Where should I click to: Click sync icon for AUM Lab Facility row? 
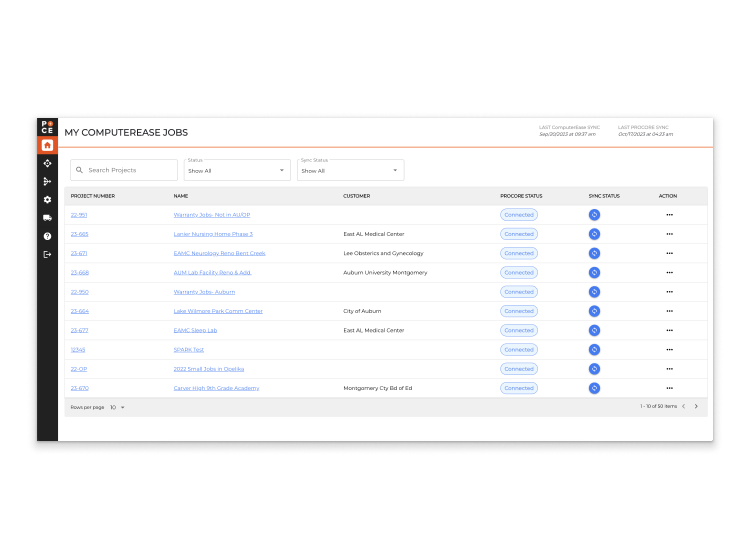pyautogui.click(x=594, y=273)
